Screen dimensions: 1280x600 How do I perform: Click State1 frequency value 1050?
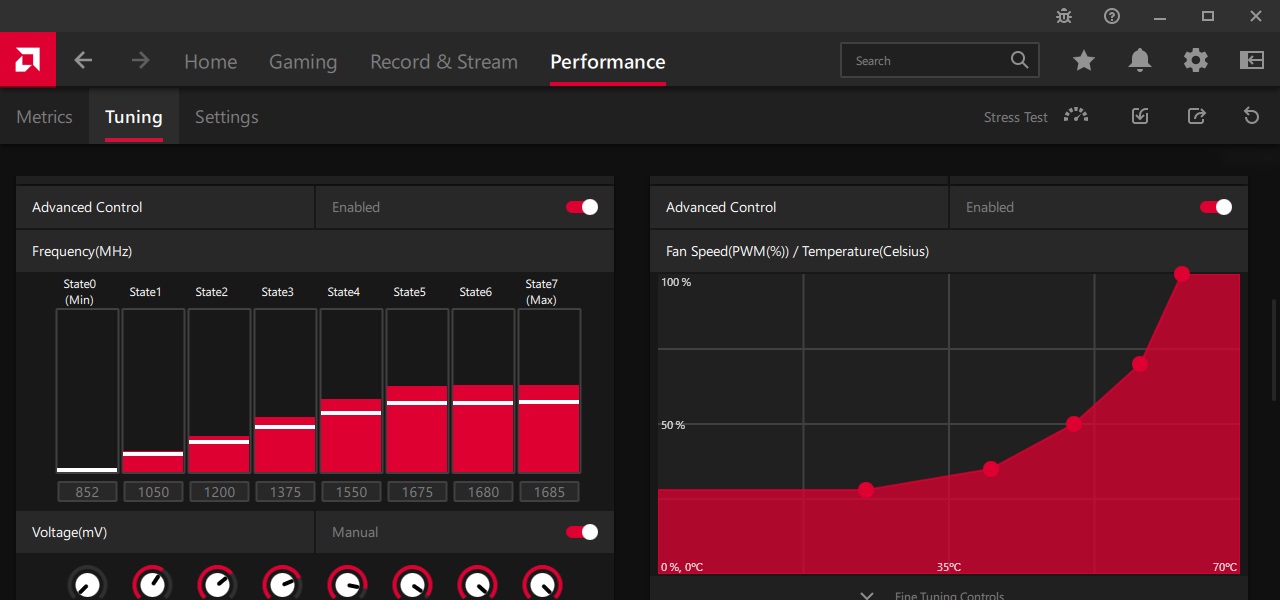pyautogui.click(x=153, y=492)
